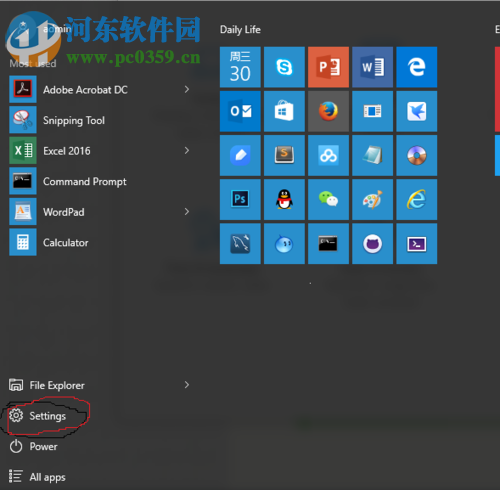Open the Outlook tile
Screen dimensions: 500x490
240,111
